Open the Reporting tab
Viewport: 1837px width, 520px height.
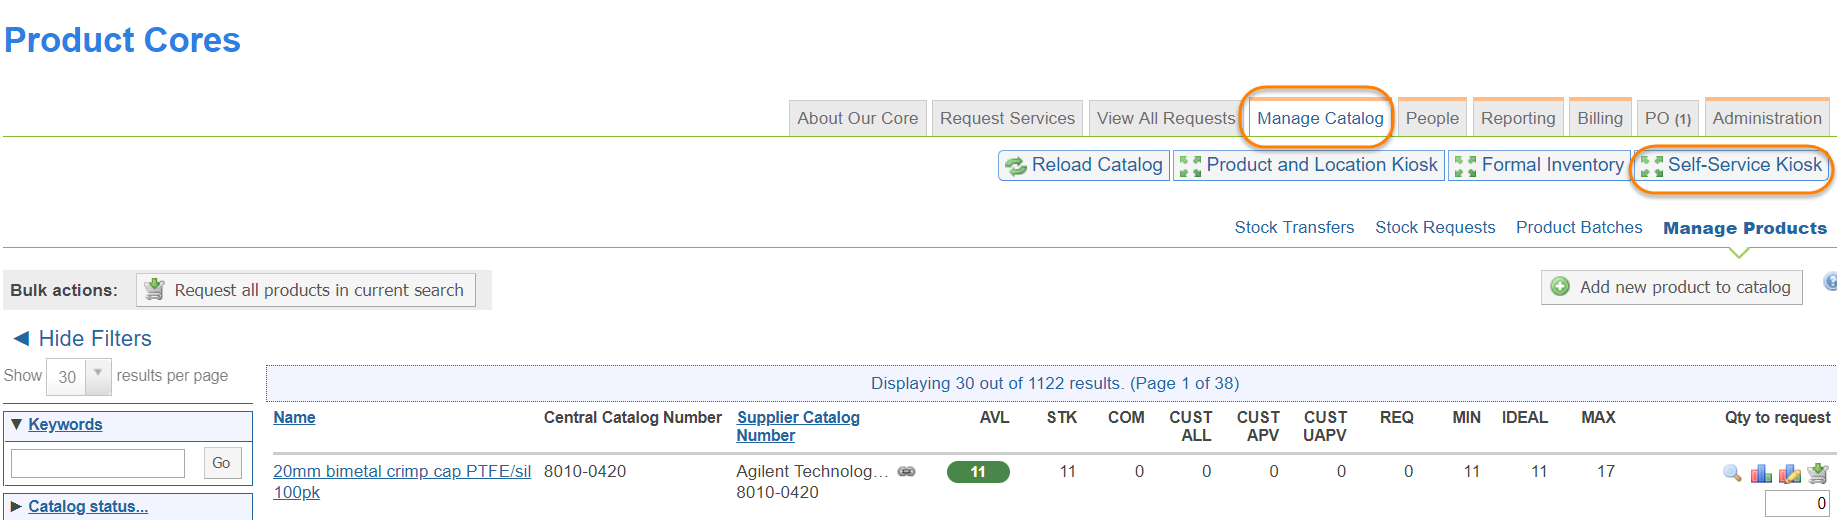[1517, 118]
